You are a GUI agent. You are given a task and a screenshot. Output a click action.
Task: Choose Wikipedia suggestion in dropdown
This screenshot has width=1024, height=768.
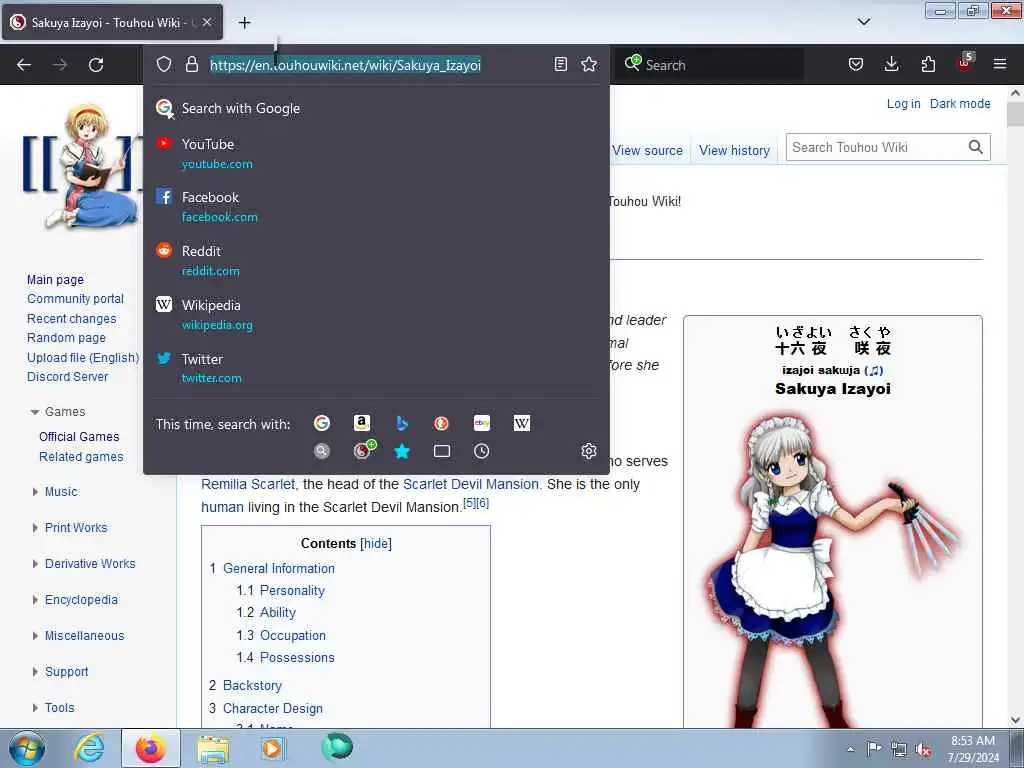click(376, 315)
